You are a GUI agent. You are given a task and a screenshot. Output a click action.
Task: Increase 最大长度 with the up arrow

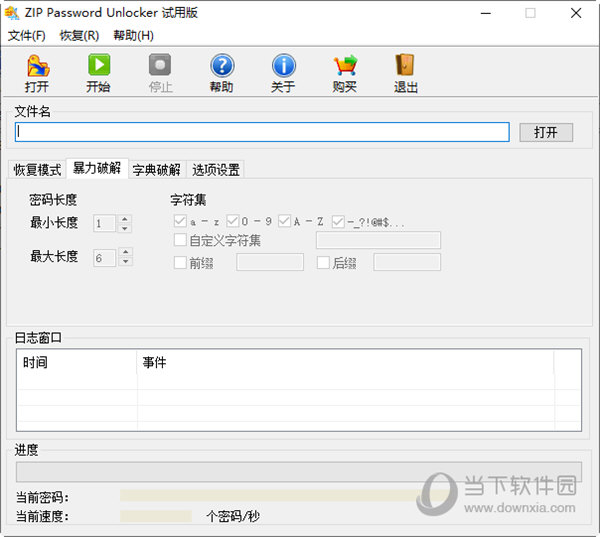(126, 253)
